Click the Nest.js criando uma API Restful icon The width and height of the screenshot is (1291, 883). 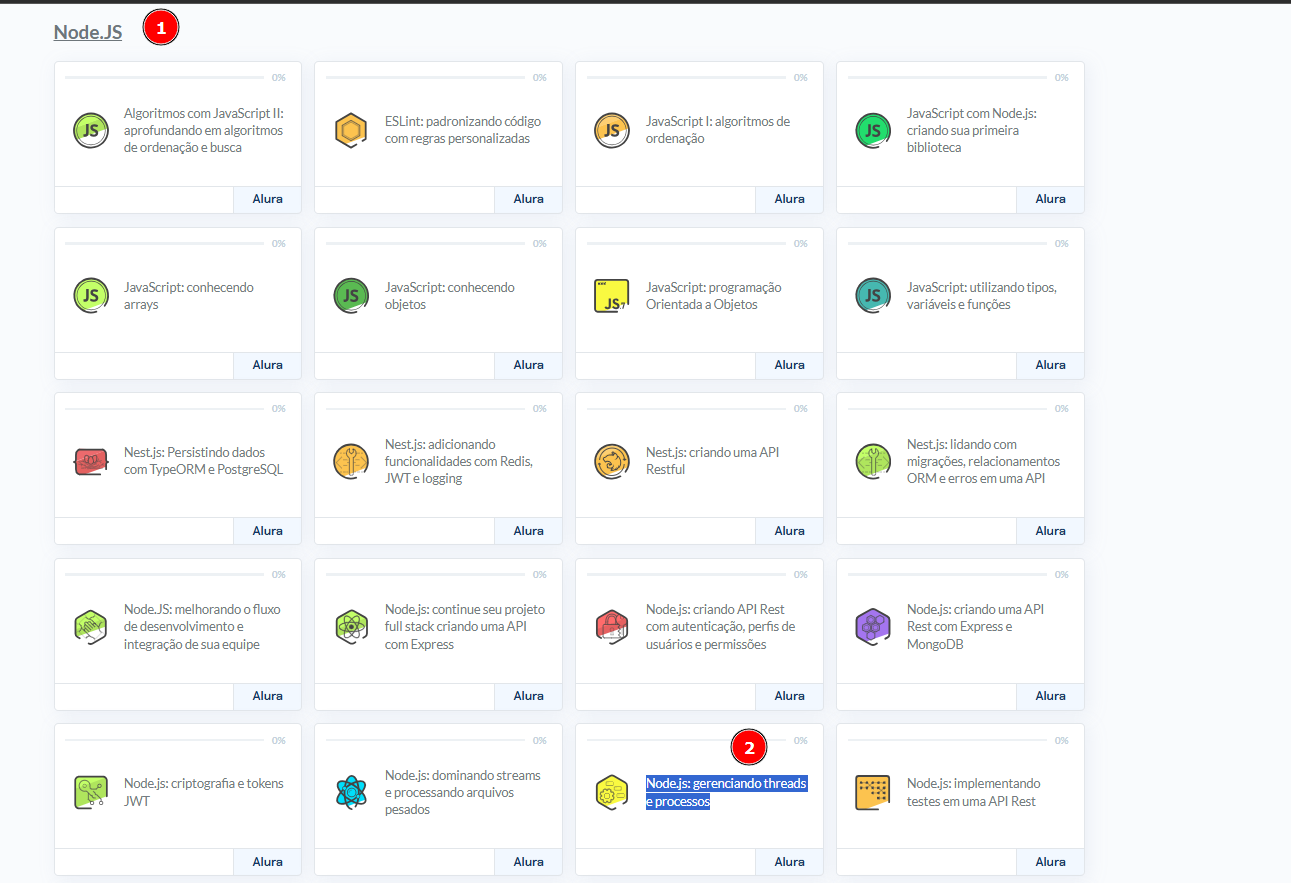pyautogui.click(x=612, y=461)
